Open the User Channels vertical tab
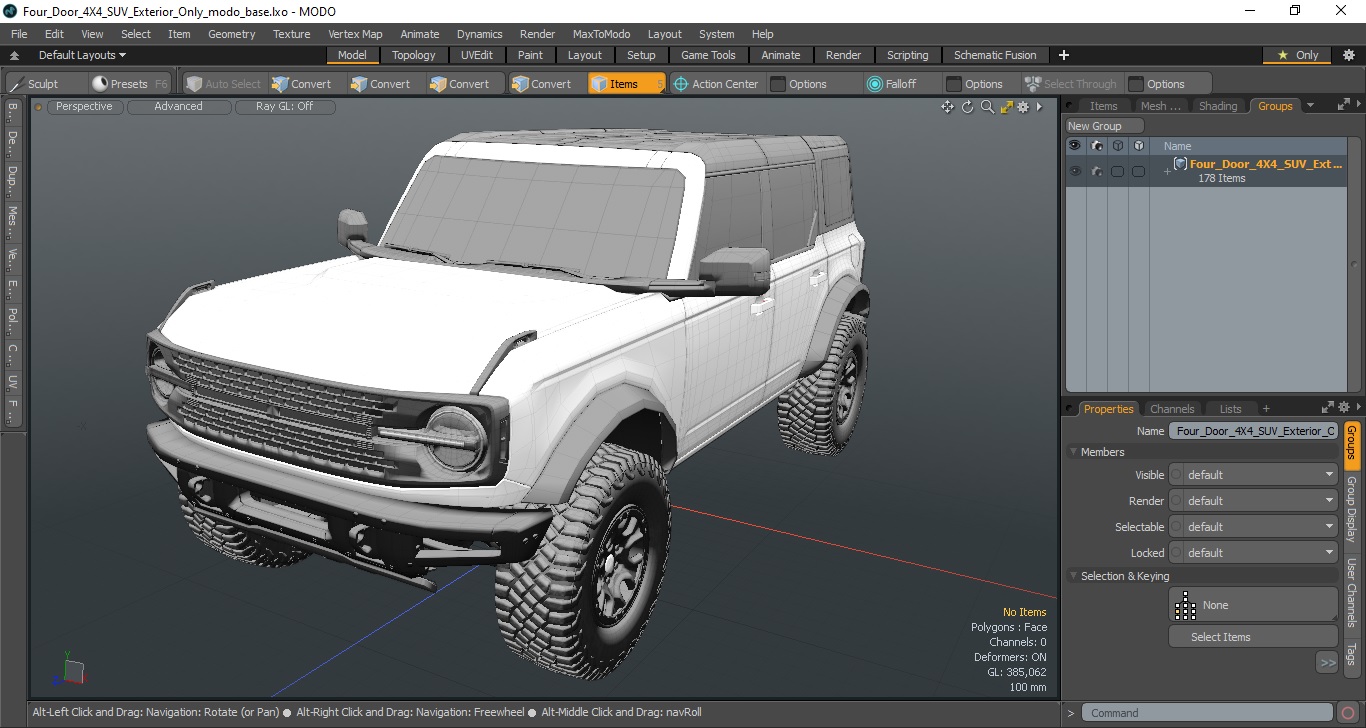Viewport: 1366px width, 728px height. pyautogui.click(x=1351, y=592)
